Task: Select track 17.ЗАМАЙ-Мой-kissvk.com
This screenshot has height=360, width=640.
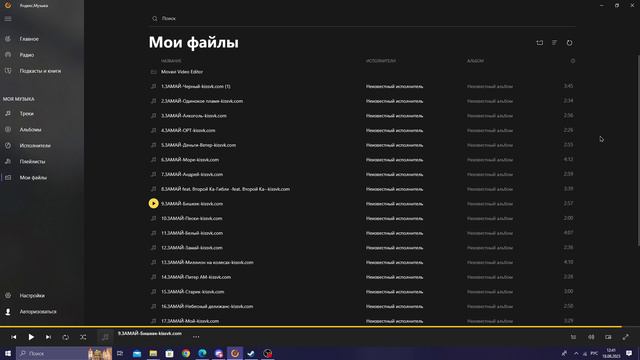Action: coord(362,321)
